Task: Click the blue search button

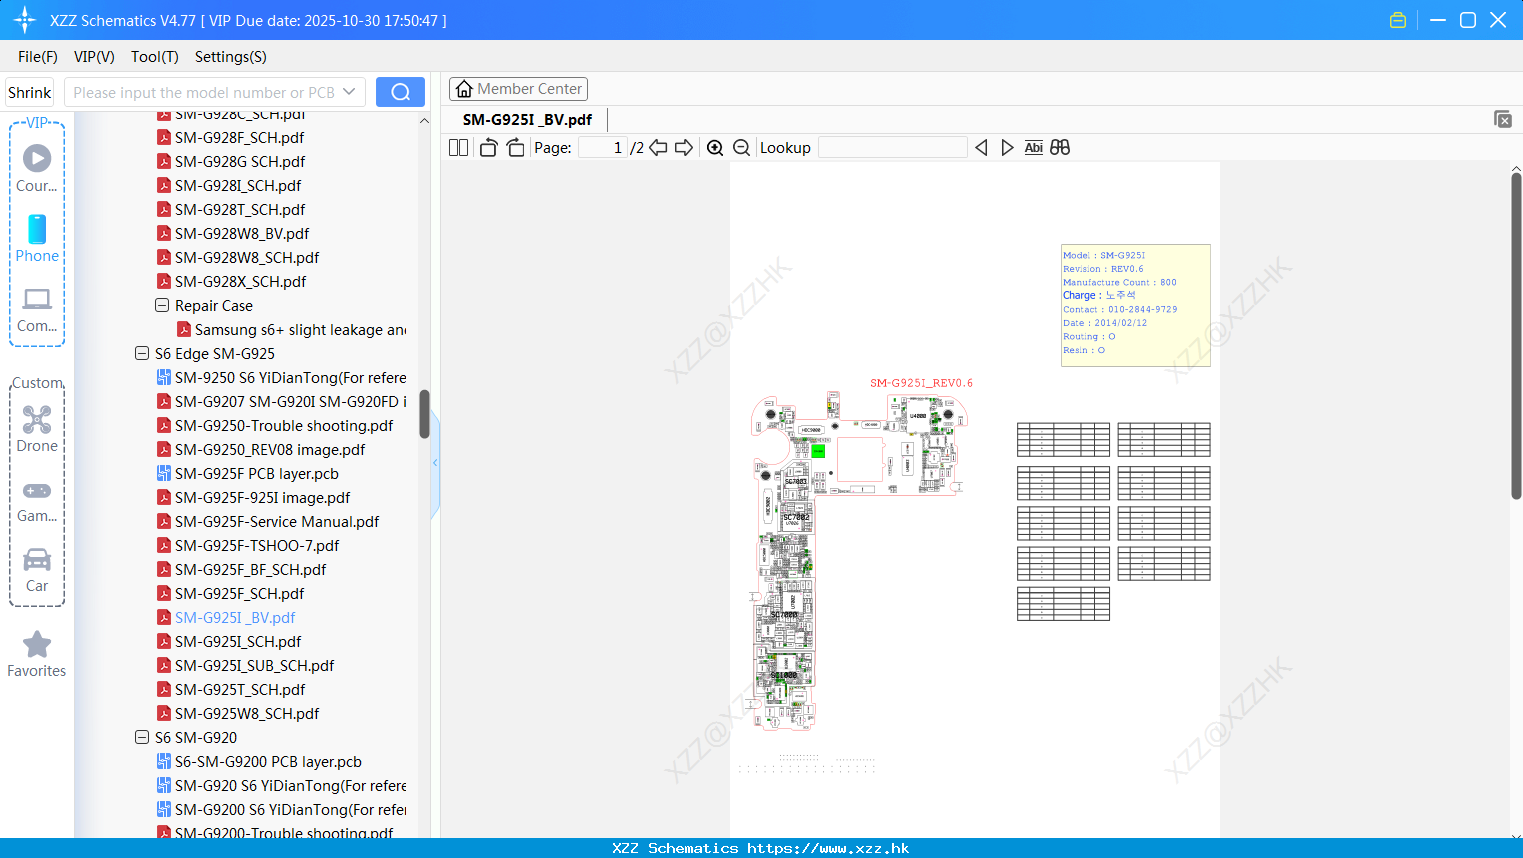Action: pyautogui.click(x=400, y=92)
